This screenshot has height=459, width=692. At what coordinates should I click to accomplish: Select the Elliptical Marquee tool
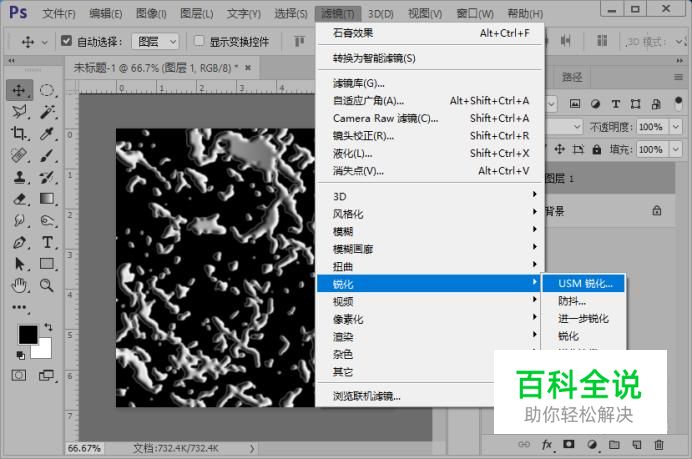click(x=47, y=90)
